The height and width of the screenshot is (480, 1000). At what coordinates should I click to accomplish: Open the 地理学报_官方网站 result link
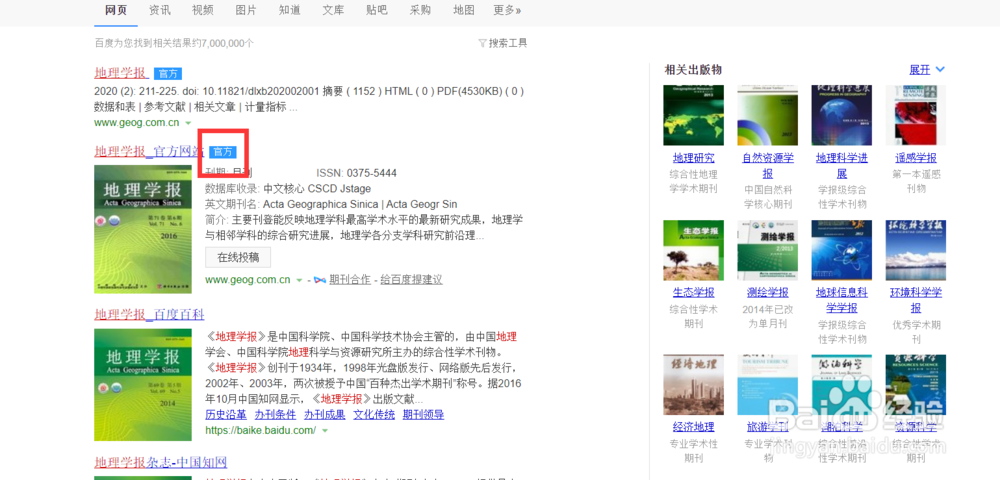[149, 152]
